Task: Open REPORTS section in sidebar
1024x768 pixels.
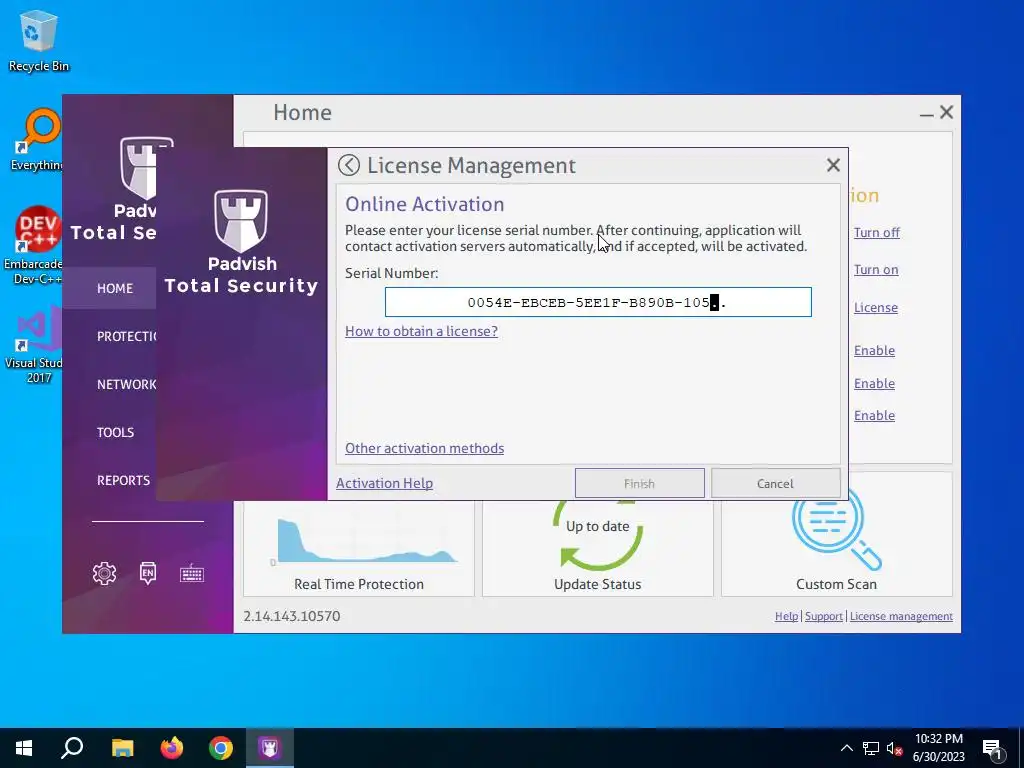Action: 123,480
